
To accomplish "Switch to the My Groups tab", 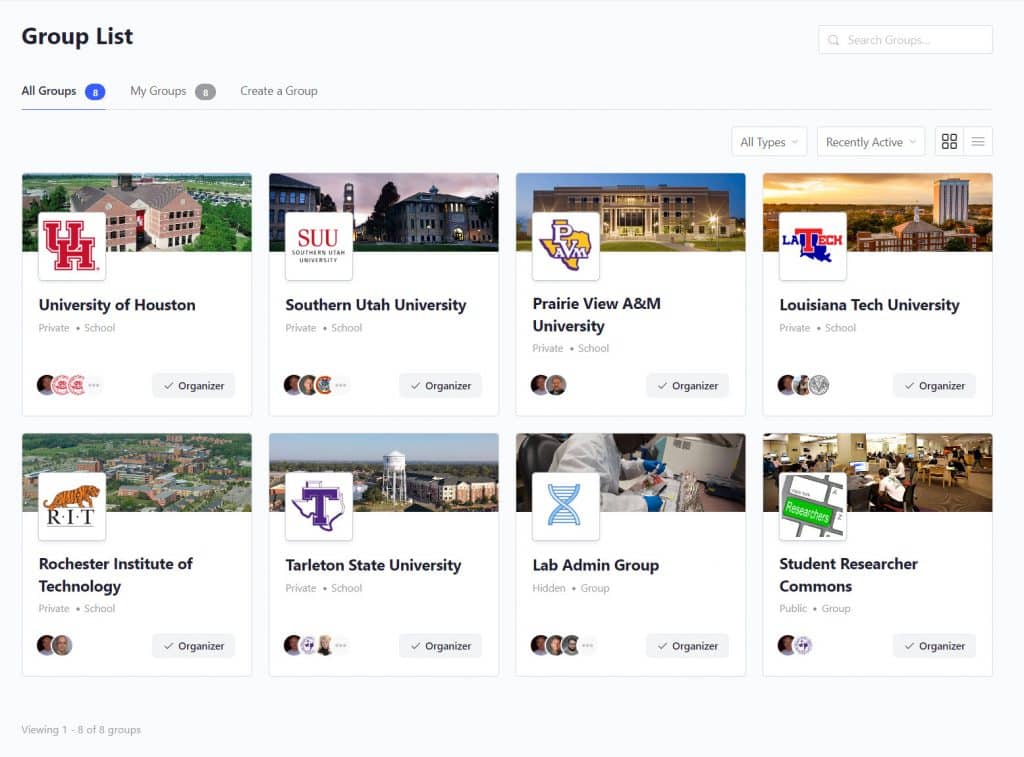I will [x=172, y=91].
